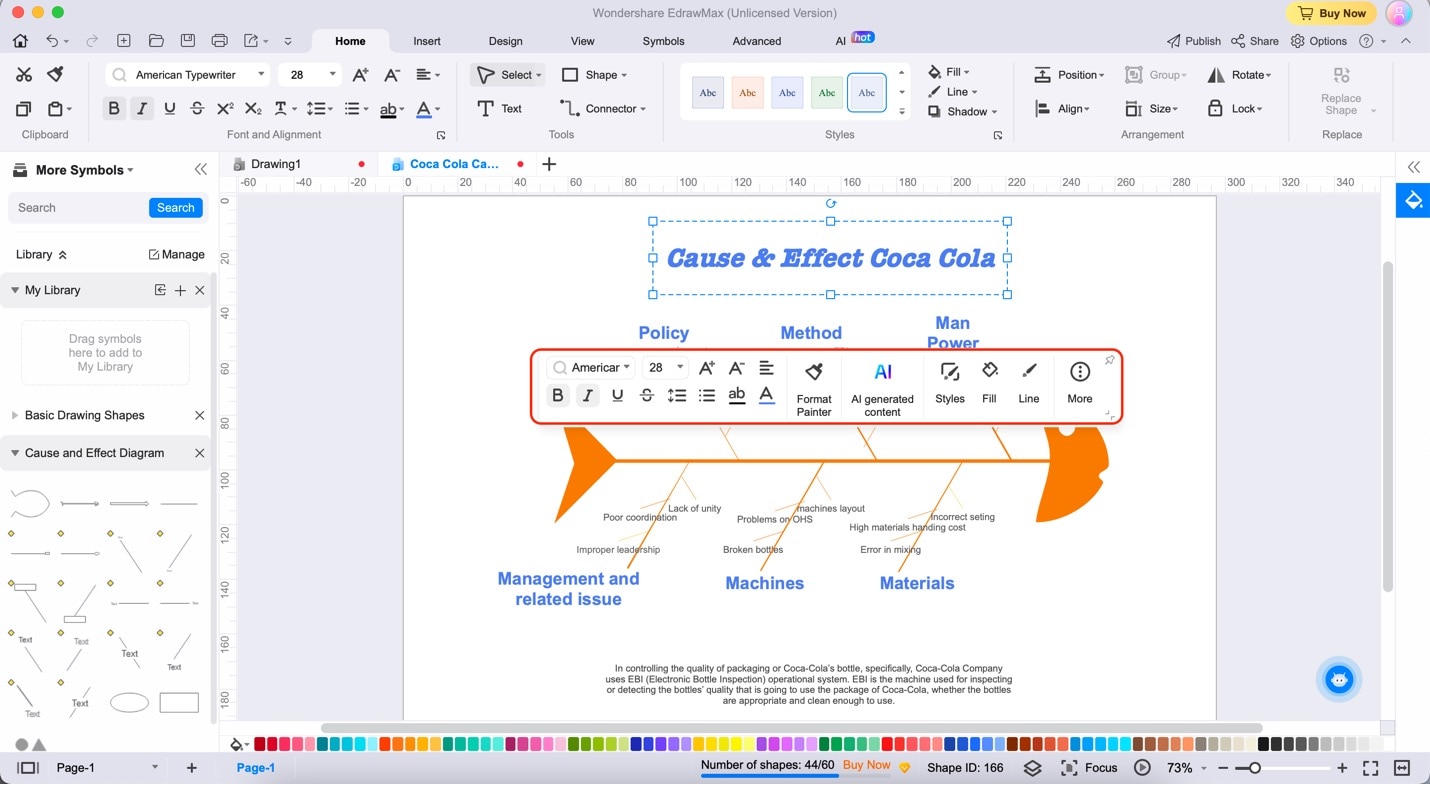Toggle Superscript in the ribbon
The image size is (1430, 788).
tap(225, 108)
